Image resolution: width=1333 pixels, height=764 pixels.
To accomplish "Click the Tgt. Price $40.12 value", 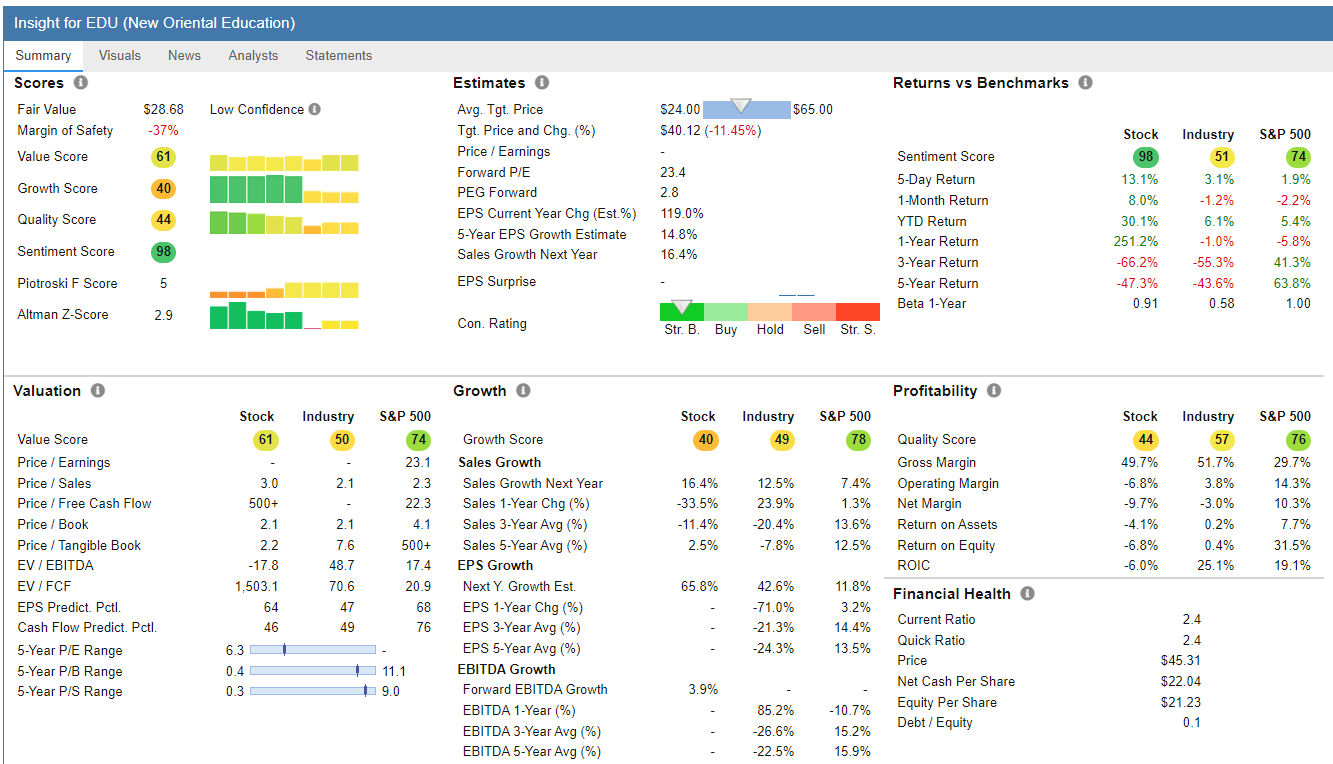I will pos(679,131).
